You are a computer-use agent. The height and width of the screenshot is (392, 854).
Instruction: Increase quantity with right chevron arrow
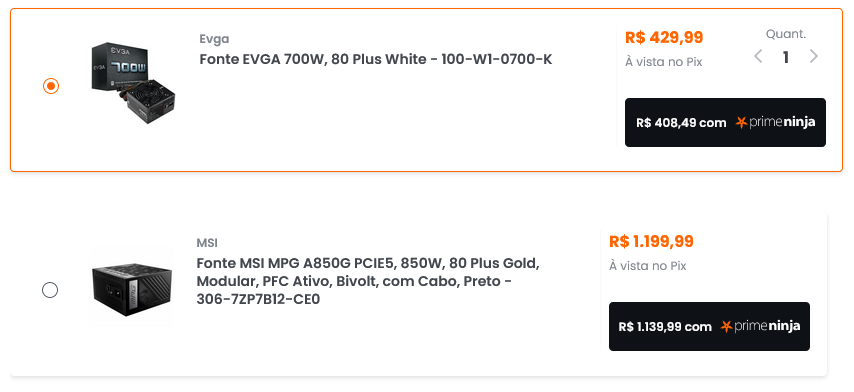[814, 56]
